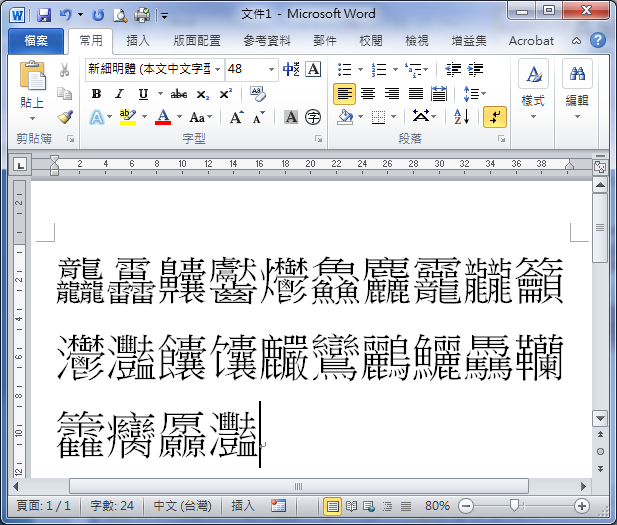Toggle Character Shading button
Image resolution: width=617 pixels, height=525 pixels.
291,117
